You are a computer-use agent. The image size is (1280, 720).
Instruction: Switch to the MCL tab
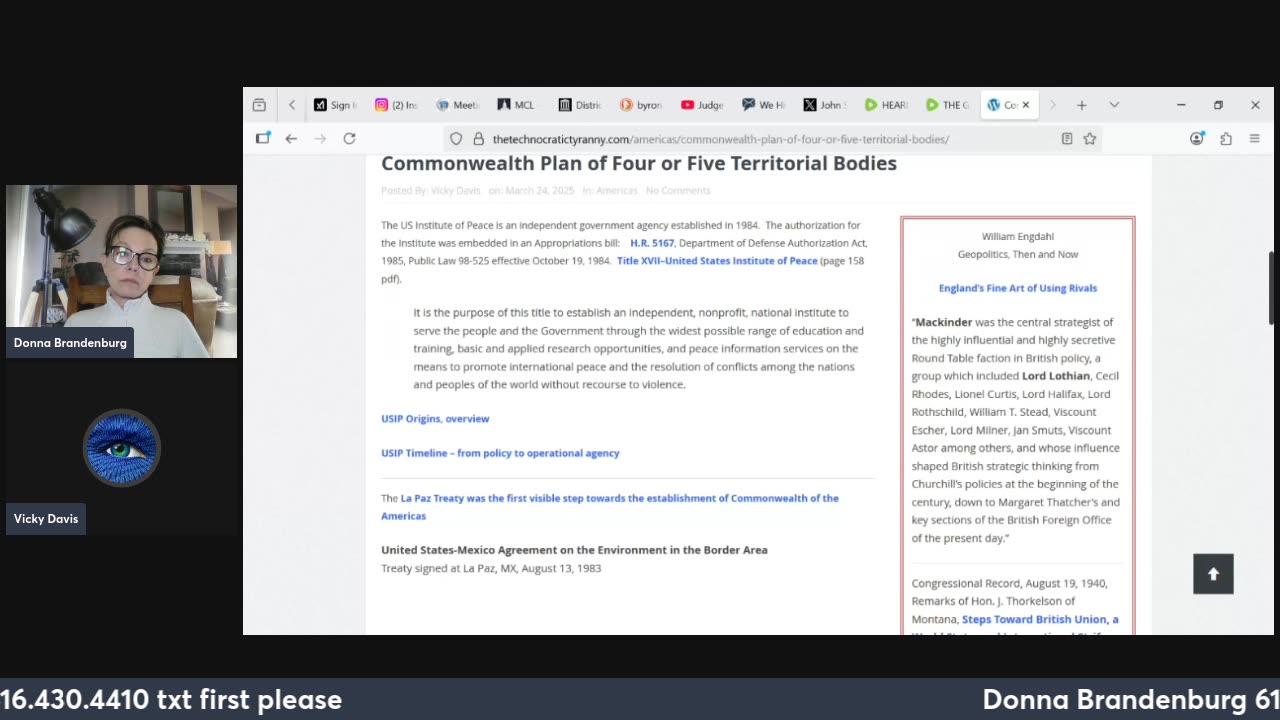coord(518,105)
